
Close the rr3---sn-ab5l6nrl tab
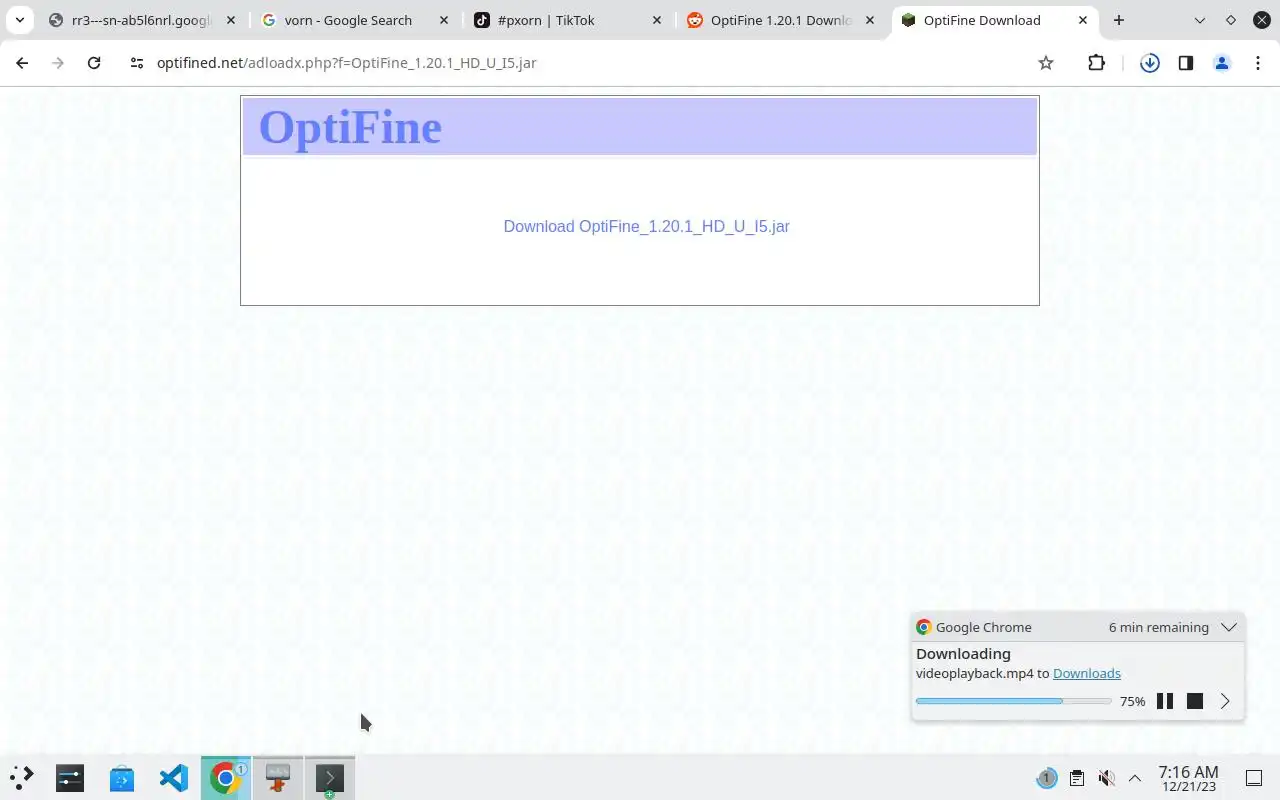pos(231,20)
